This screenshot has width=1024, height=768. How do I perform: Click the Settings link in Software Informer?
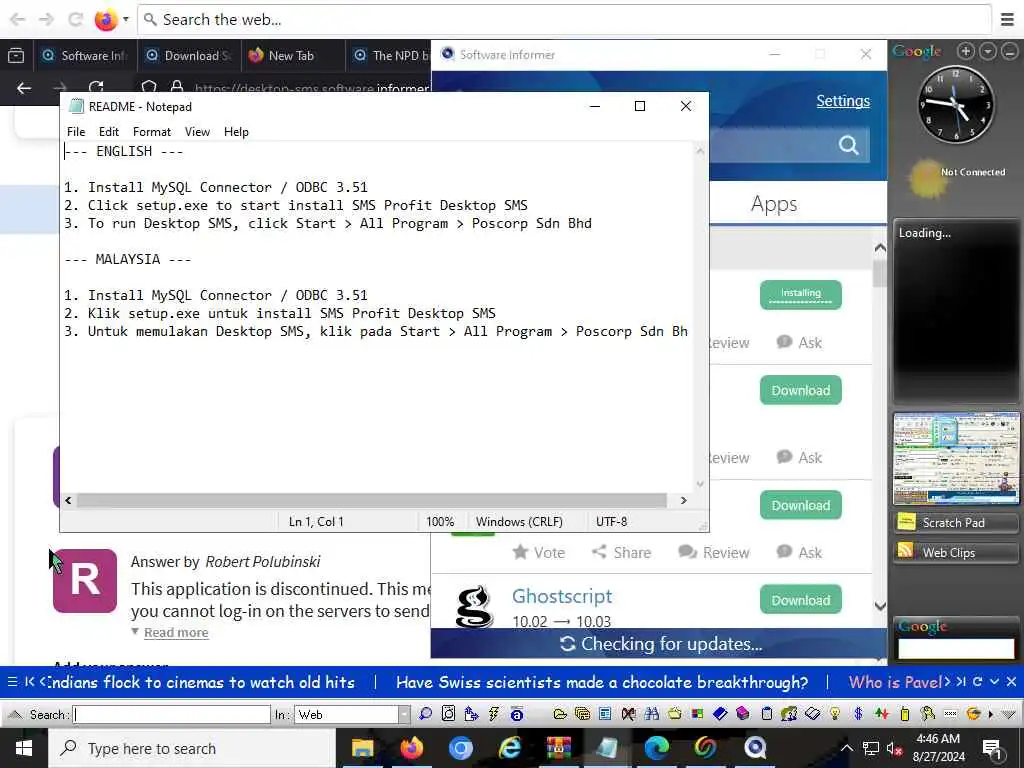842,101
